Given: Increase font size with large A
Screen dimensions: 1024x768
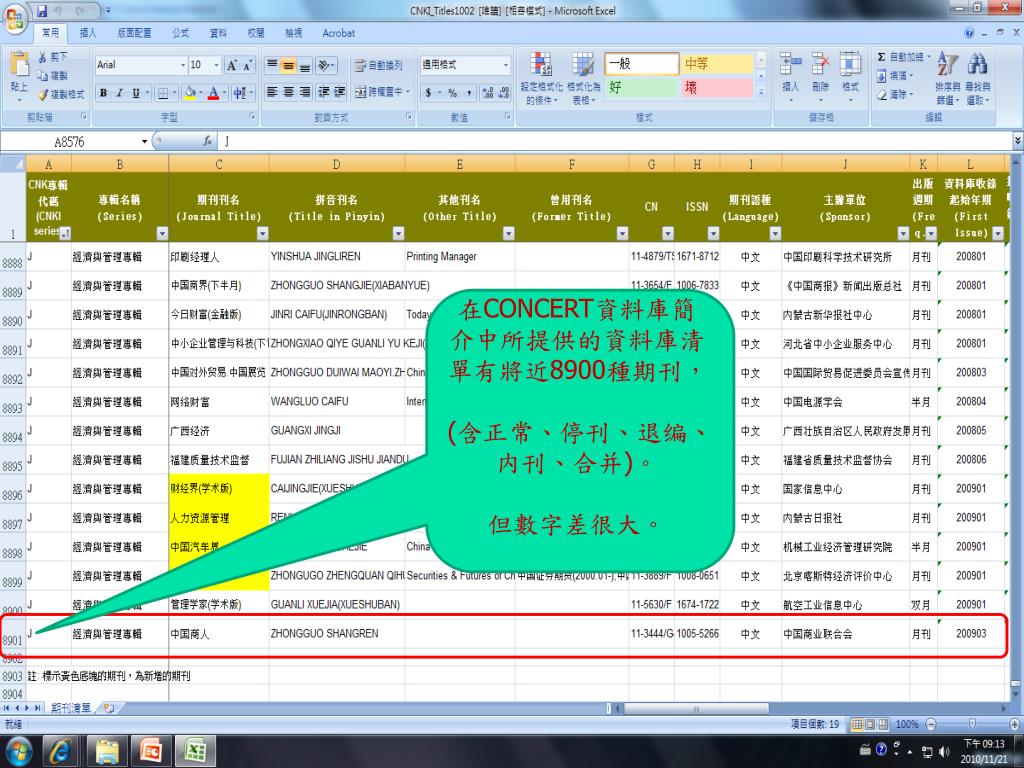Looking at the screenshot, I should coord(232,65).
